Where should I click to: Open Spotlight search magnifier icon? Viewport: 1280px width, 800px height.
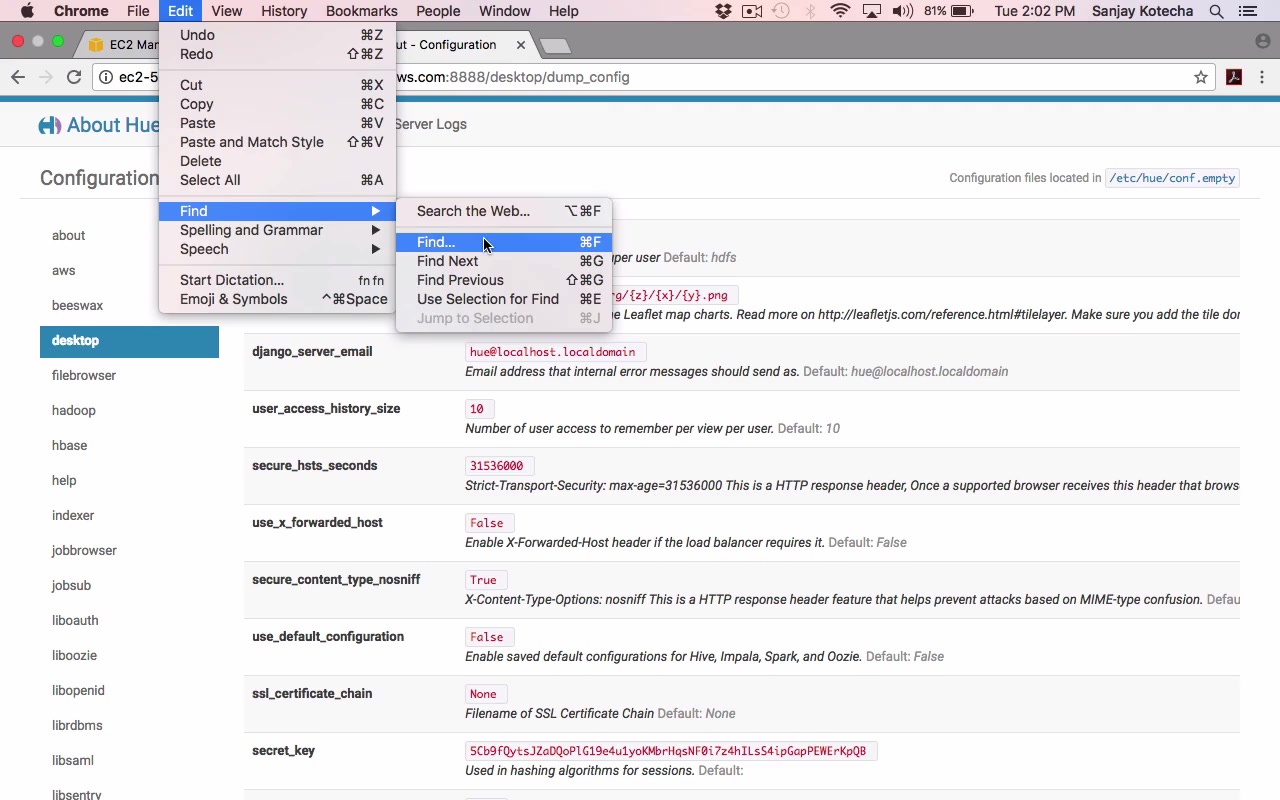pyautogui.click(x=1216, y=11)
